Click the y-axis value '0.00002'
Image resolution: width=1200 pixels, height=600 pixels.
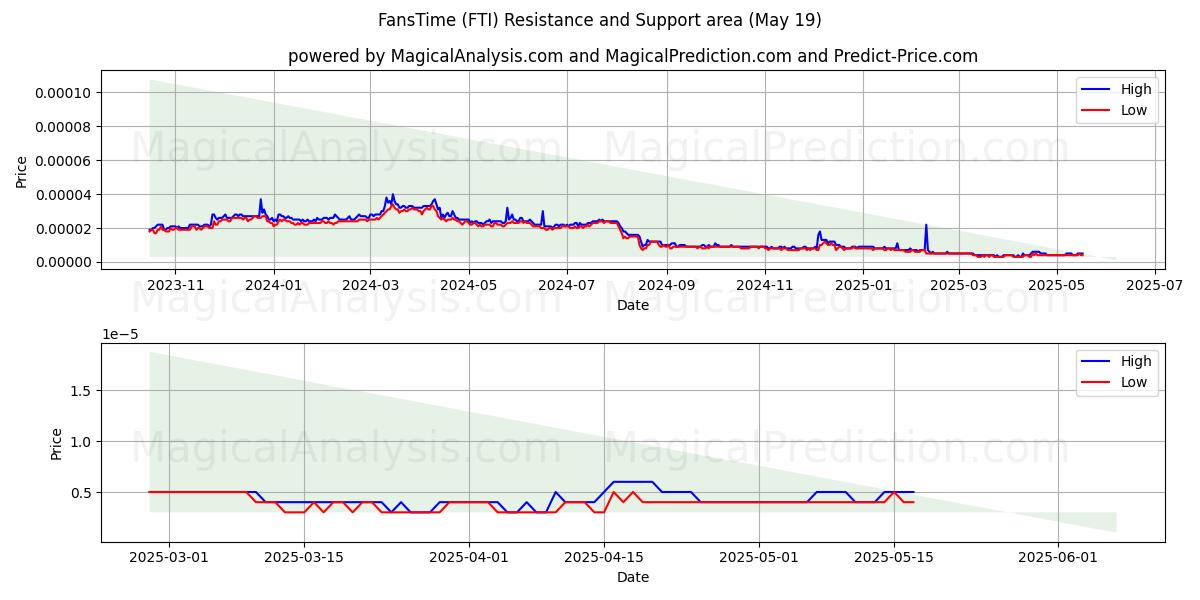(x=63, y=229)
